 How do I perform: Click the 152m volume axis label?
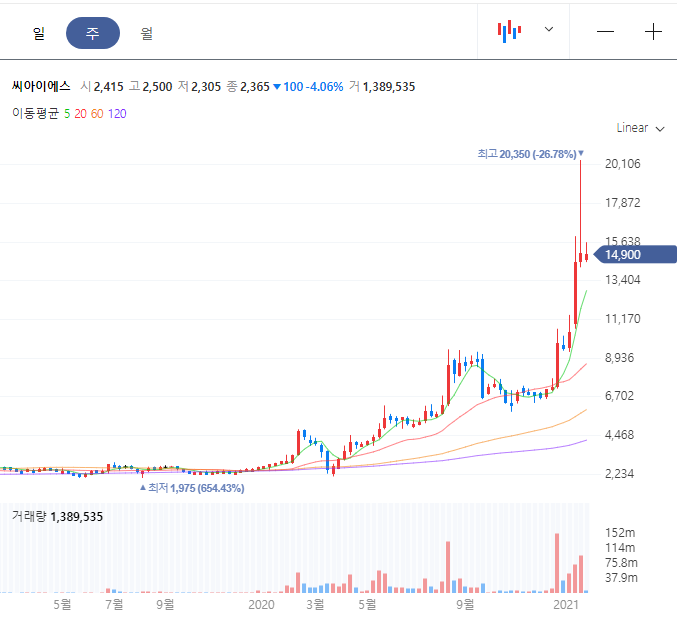point(620,533)
